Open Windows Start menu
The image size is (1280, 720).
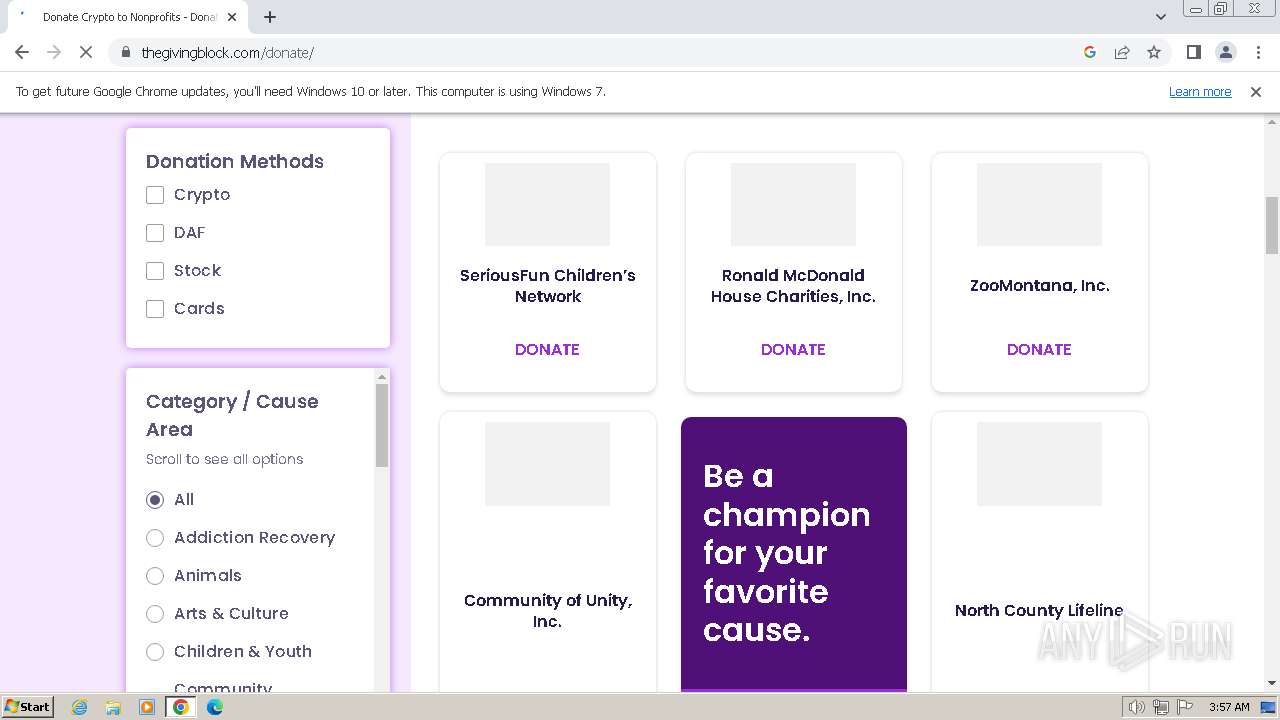click(x=27, y=707)
